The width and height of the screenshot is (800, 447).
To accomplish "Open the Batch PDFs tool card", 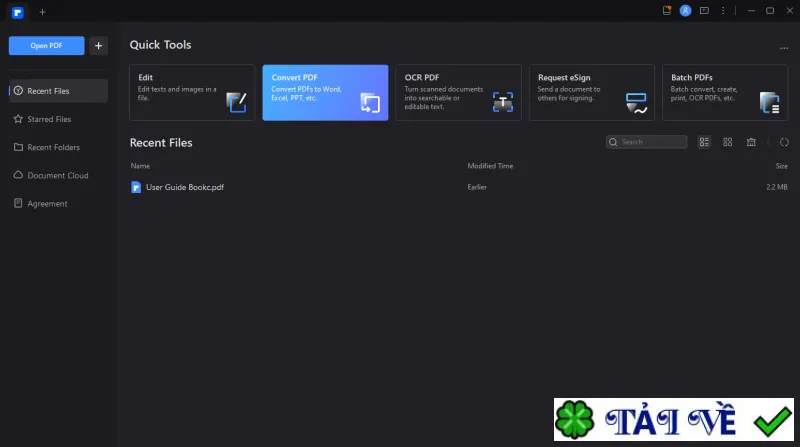I will coord(725,92).
